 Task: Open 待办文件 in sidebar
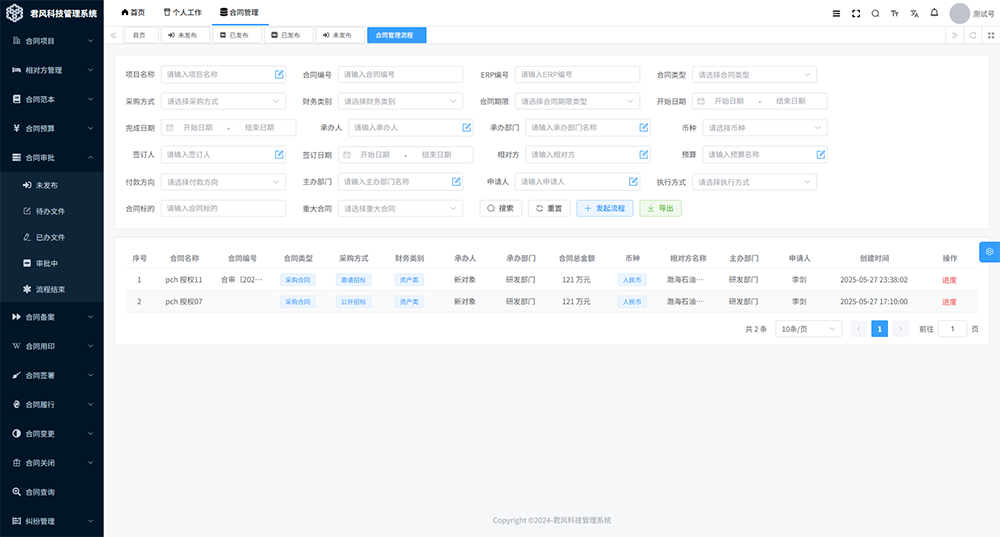(52, 211)
